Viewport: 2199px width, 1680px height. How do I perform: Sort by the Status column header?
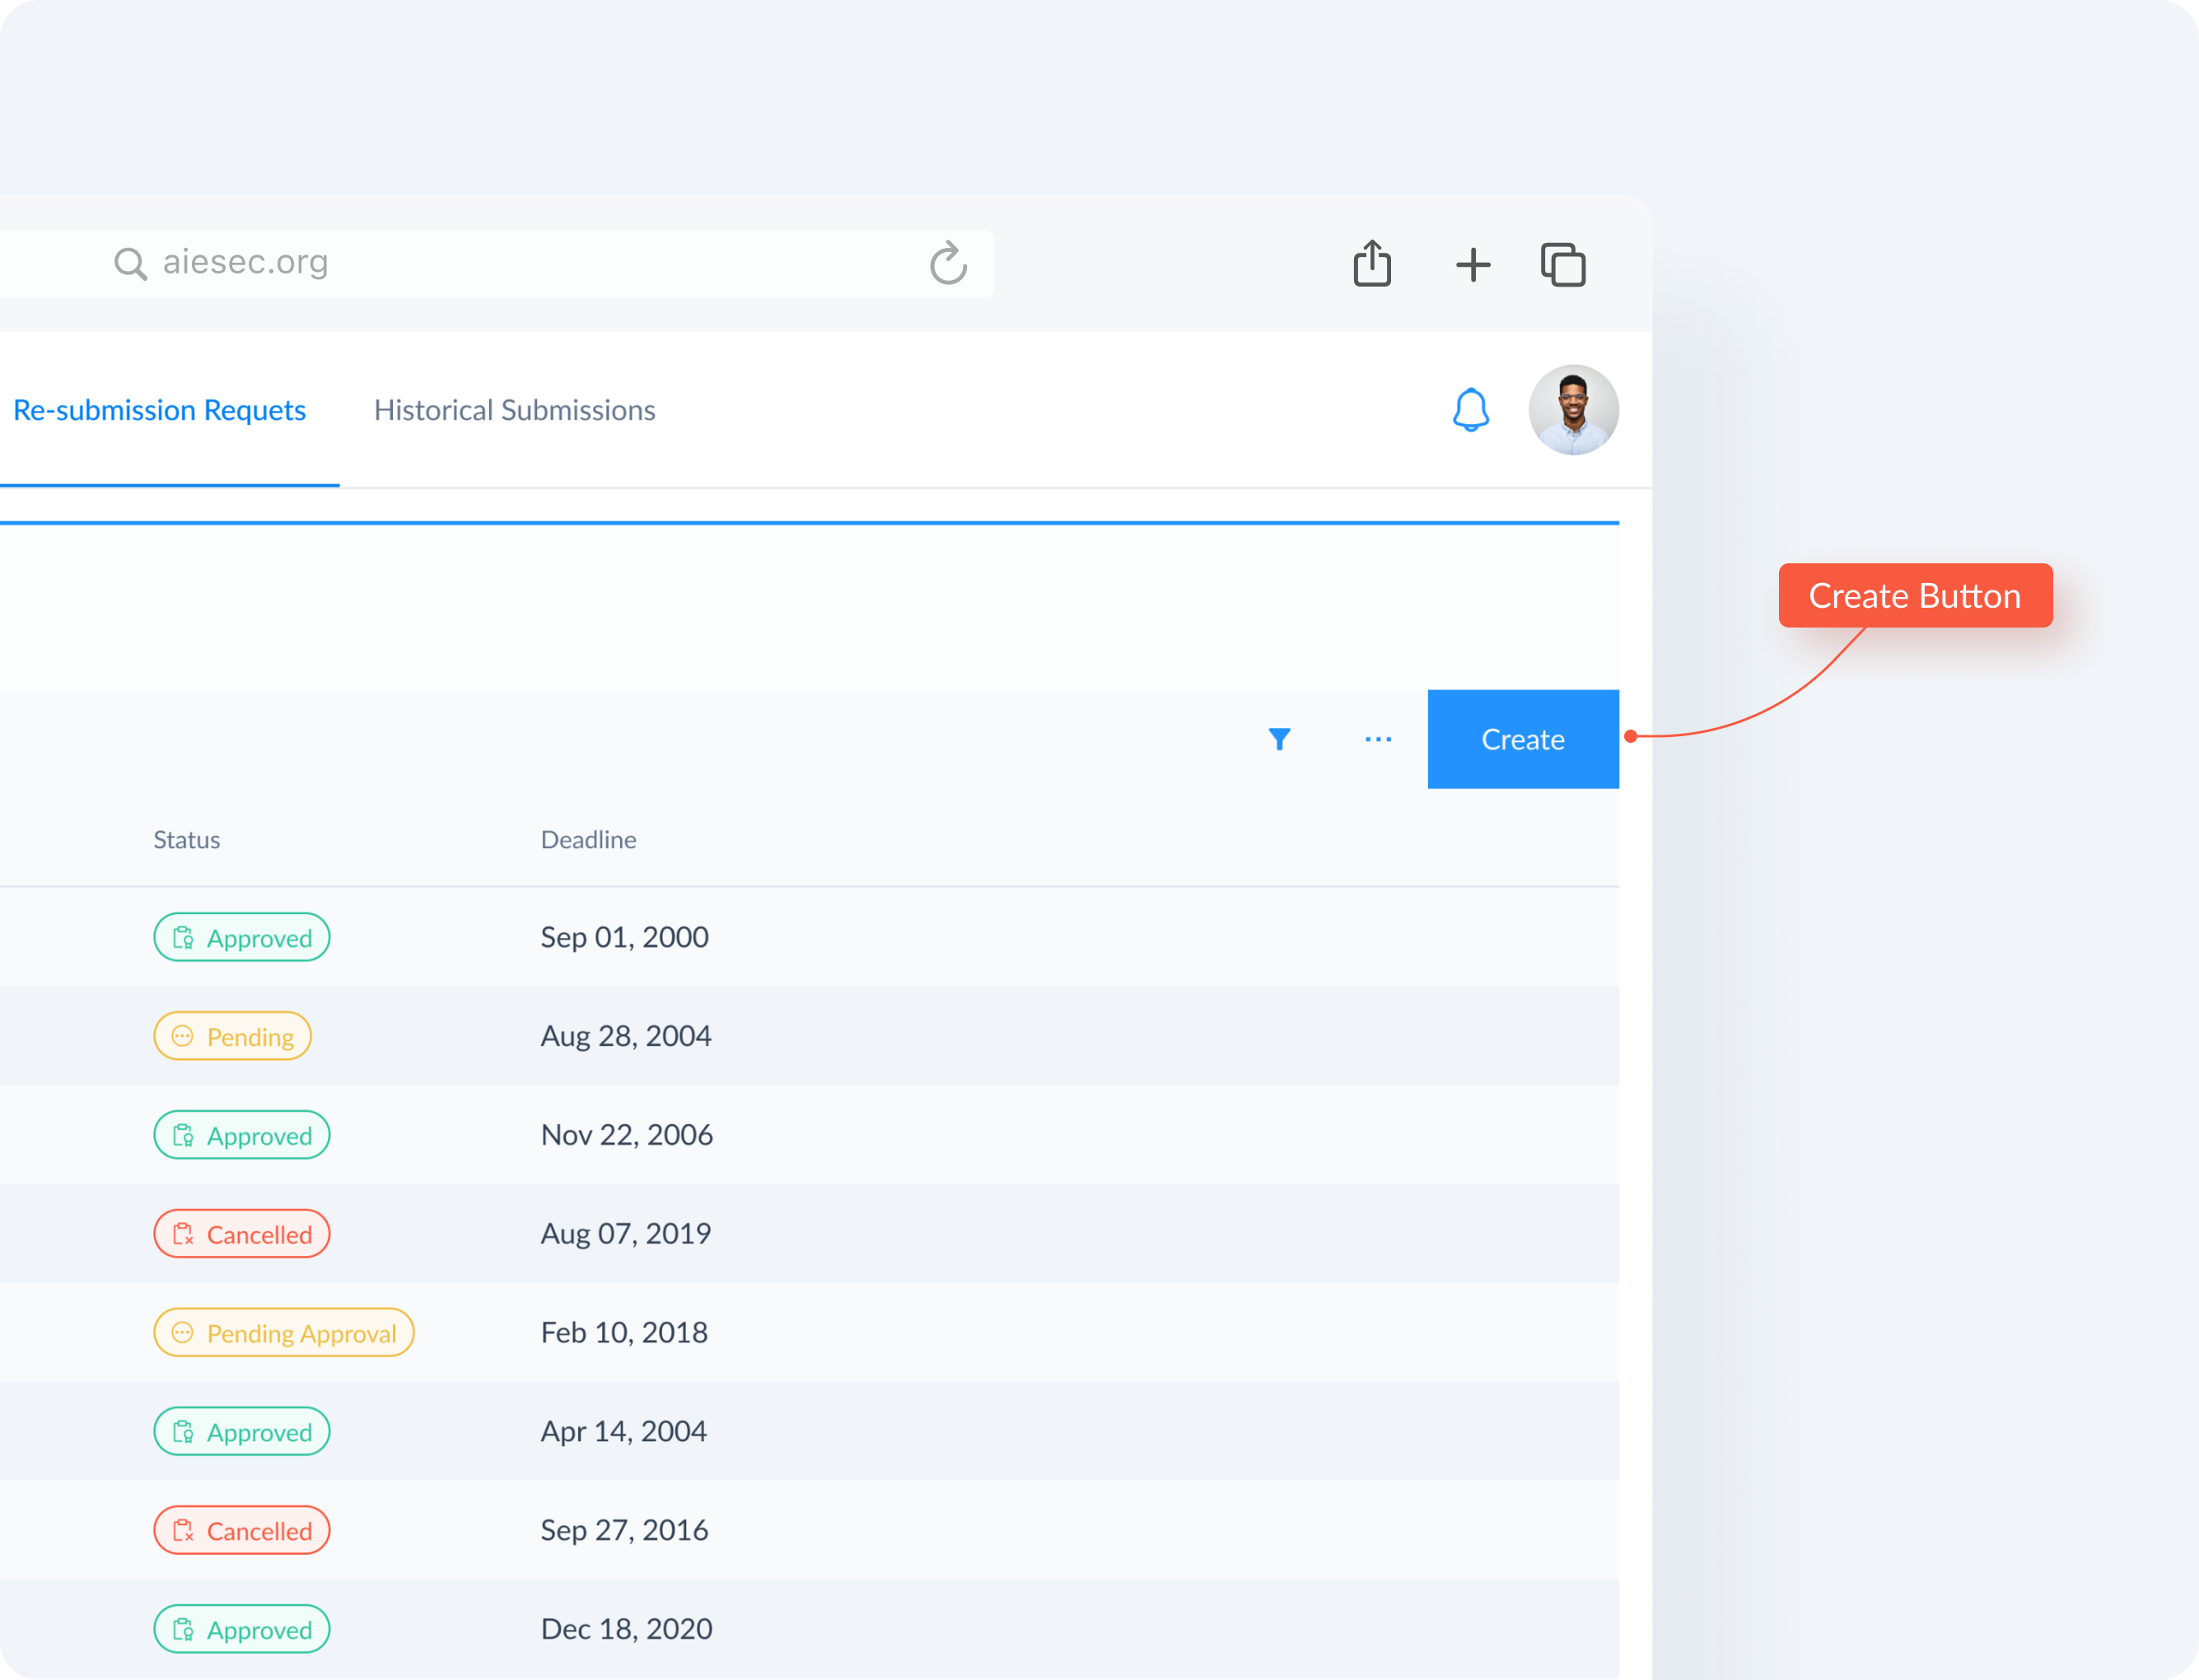pos(187,840)
